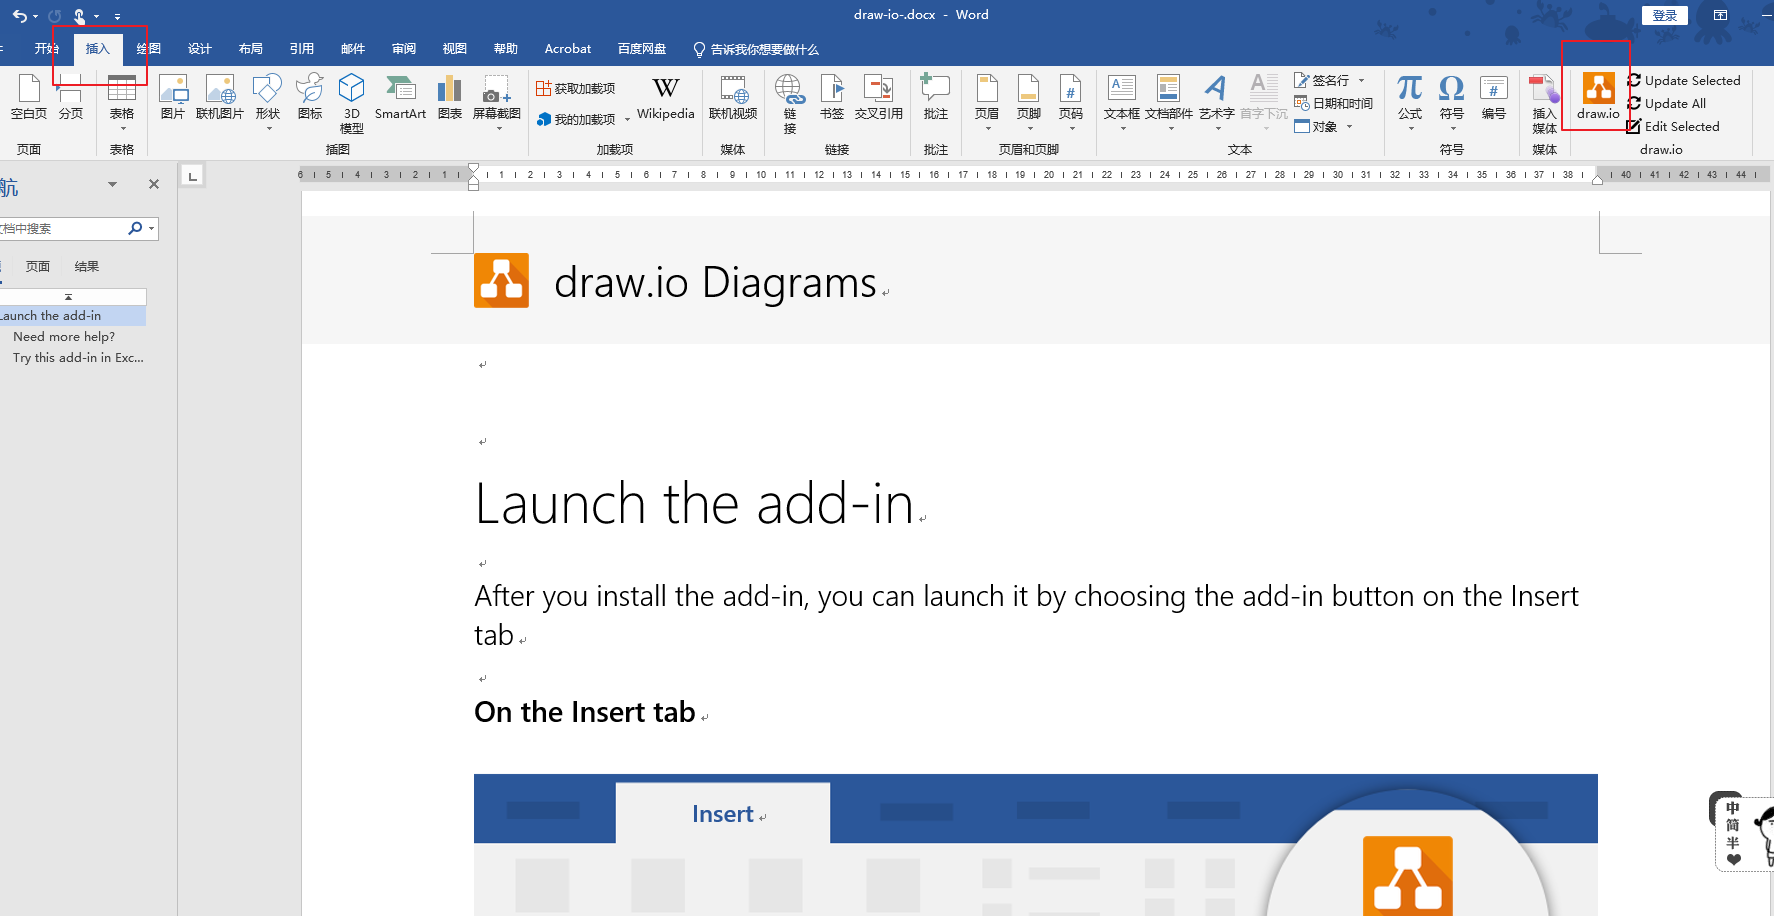Click Update All in draw.io group
Screen dimensions: 1774x916
(1674, 104)
